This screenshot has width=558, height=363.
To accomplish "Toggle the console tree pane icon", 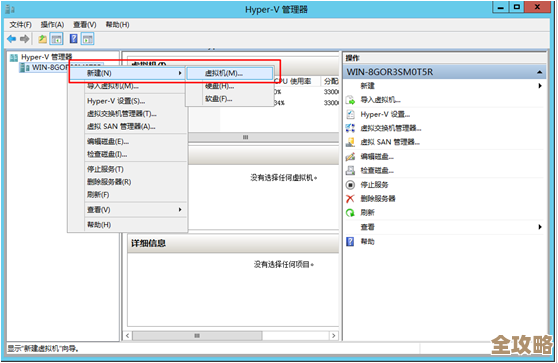I will coord(57,39).
